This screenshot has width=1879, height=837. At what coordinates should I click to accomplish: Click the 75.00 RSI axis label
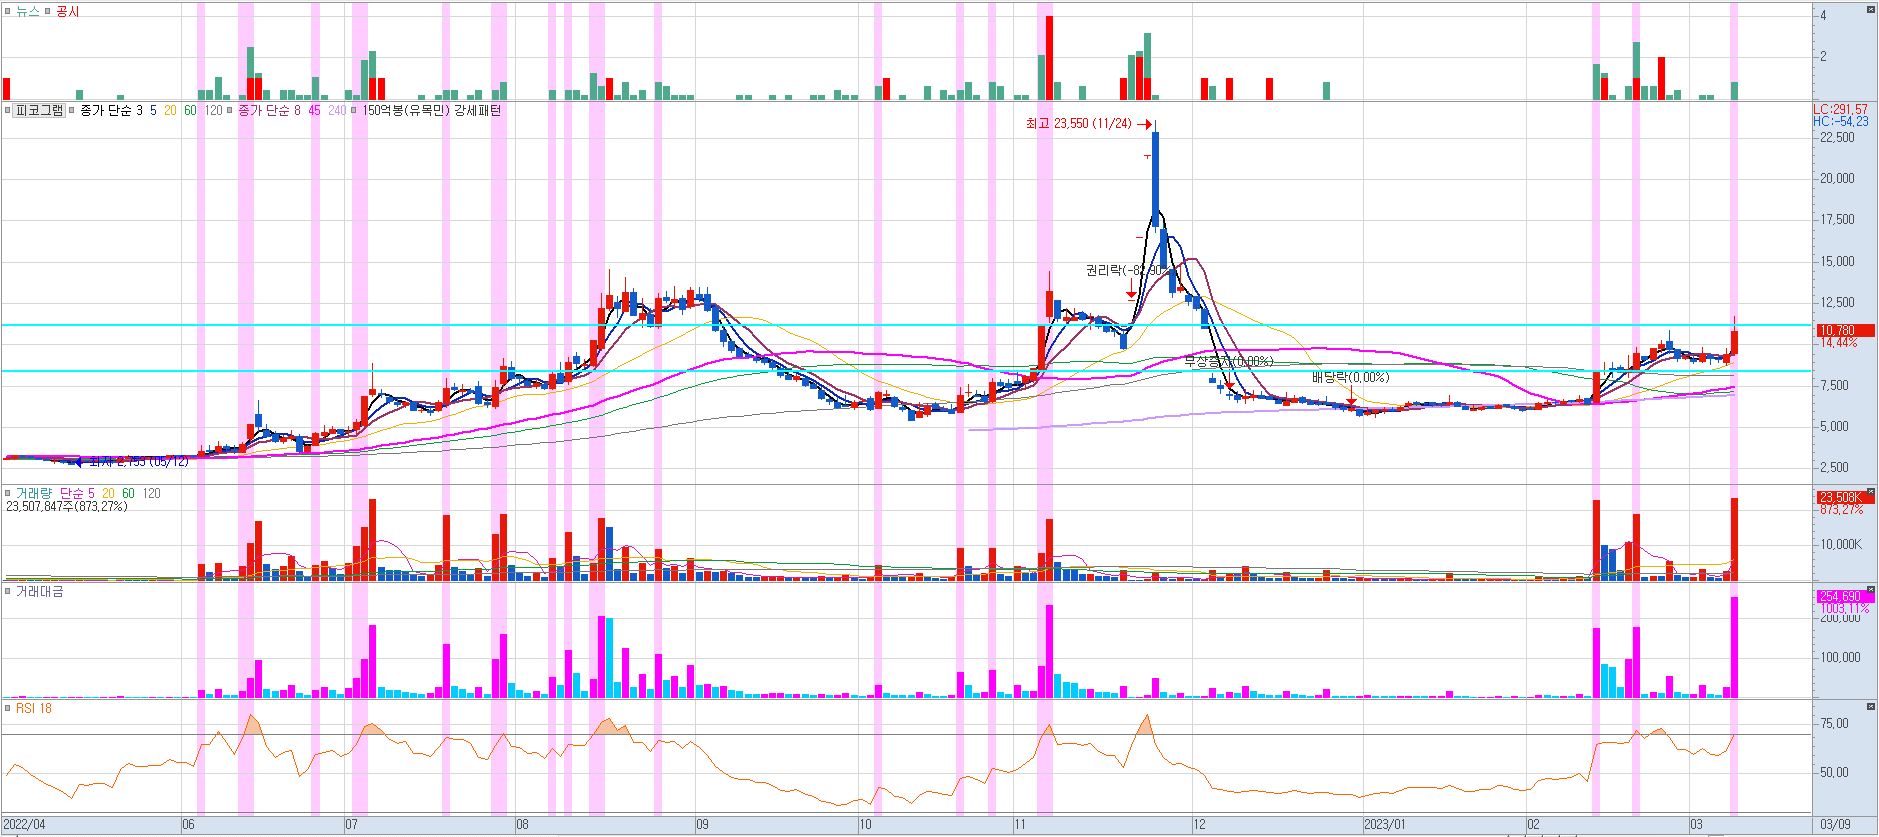click(1835, 723)
